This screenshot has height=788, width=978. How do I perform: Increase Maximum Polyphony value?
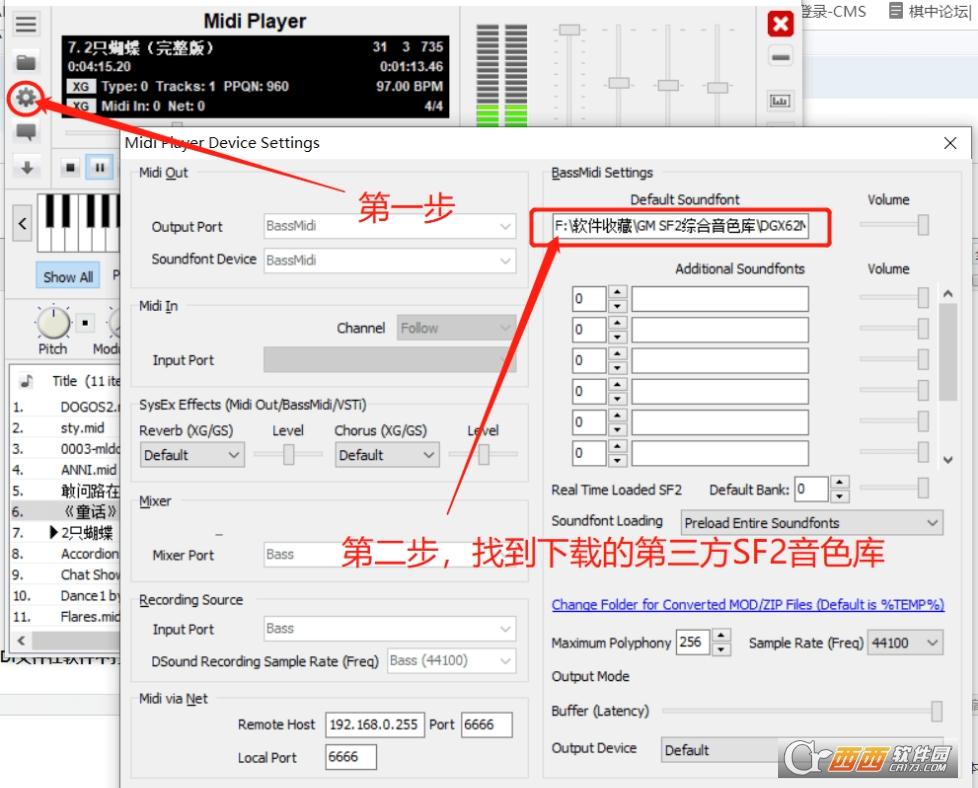[x=721, y=636]
